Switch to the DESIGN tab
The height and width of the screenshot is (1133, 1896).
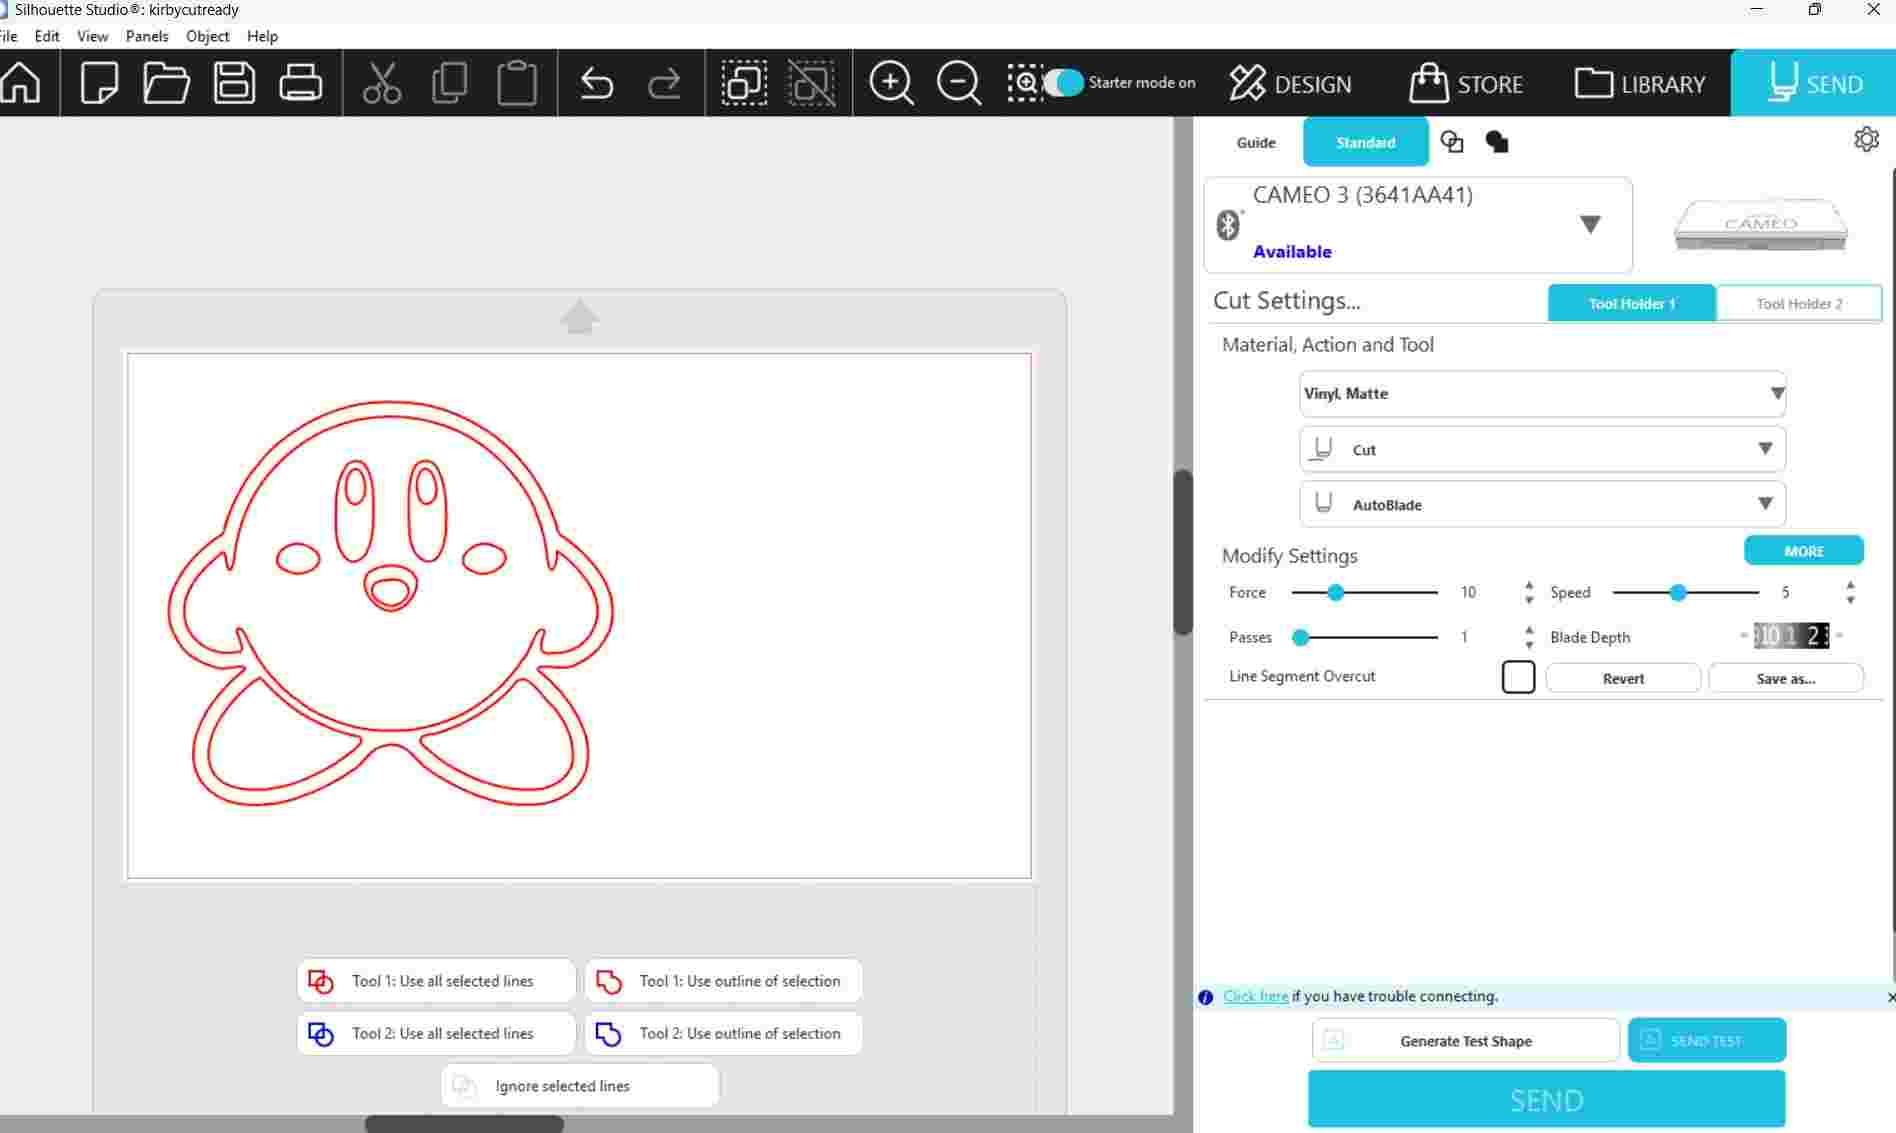click(x=1290, y=83)
